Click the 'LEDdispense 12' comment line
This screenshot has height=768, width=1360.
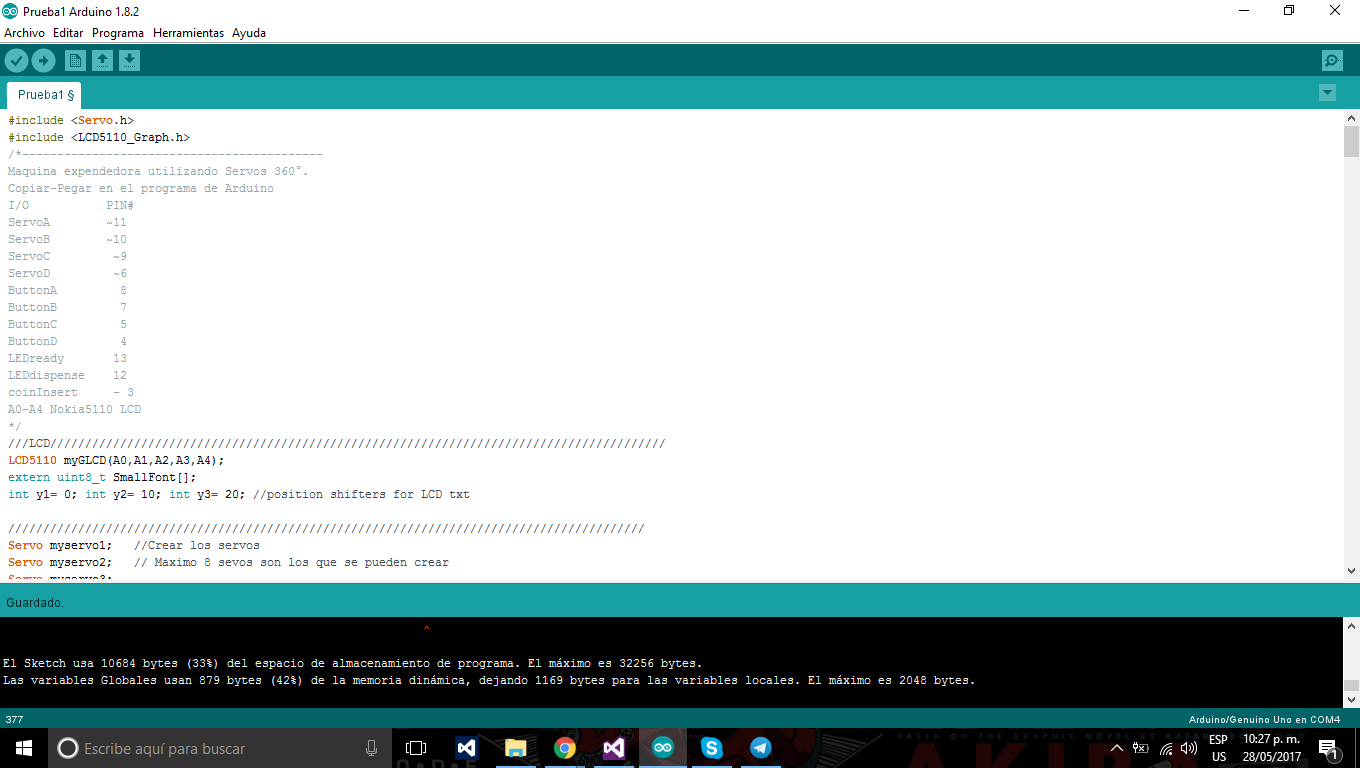67,375
